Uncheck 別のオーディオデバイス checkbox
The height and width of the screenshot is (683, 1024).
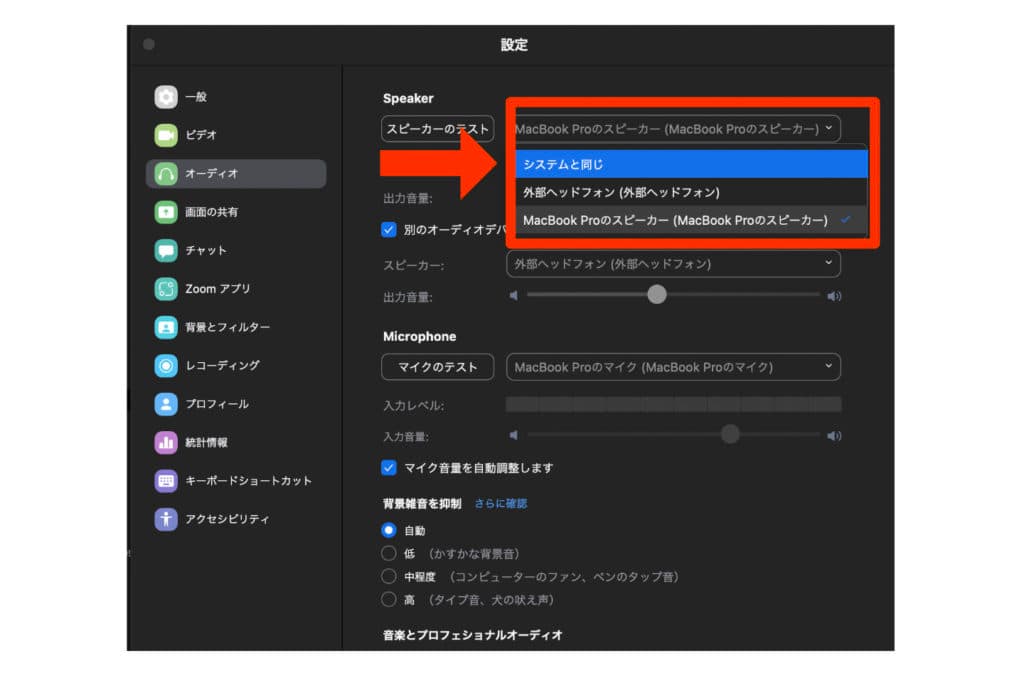389,230
